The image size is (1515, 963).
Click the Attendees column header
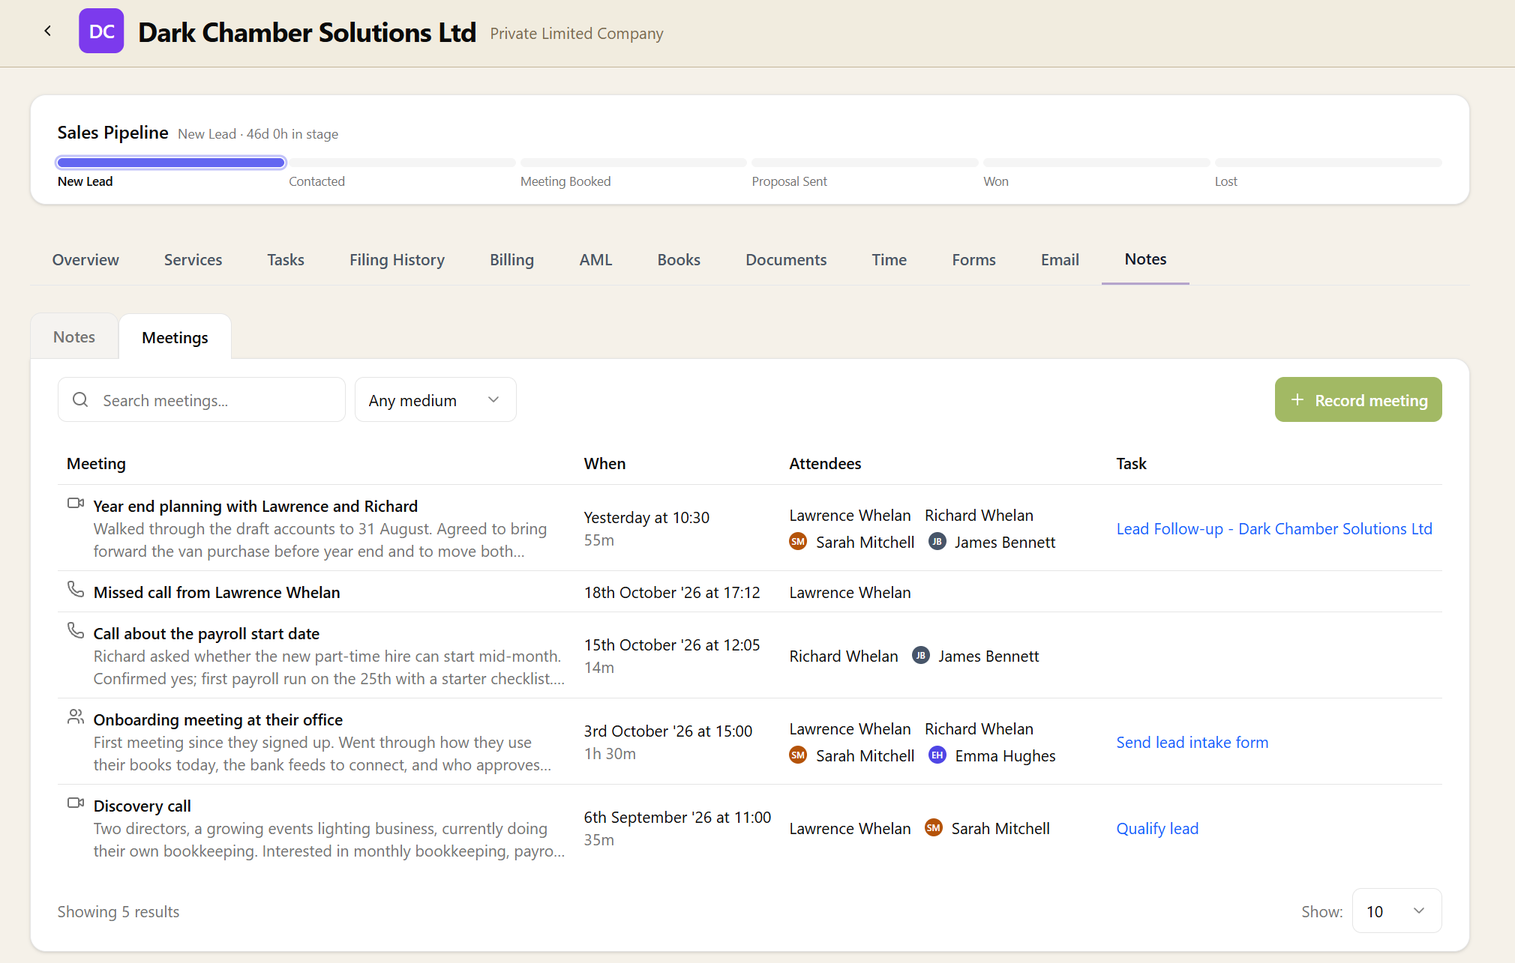point(825,463)
